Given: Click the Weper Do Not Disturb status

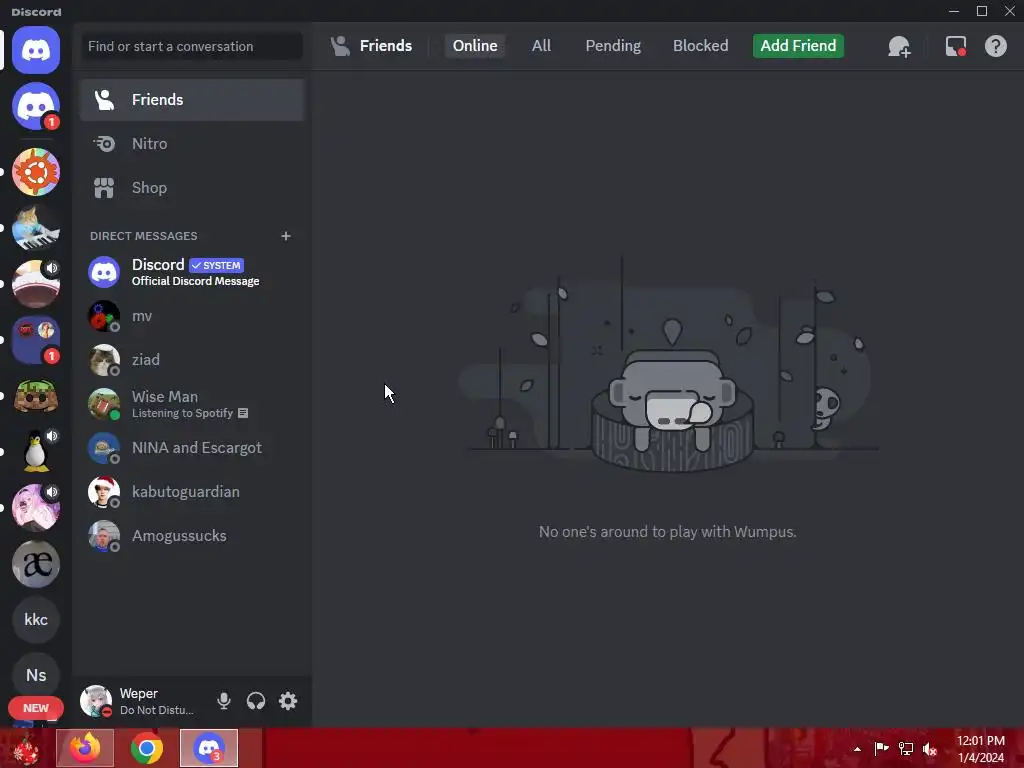Looking at the screenshot, I should pyautogui.click(x=157, y=710).
